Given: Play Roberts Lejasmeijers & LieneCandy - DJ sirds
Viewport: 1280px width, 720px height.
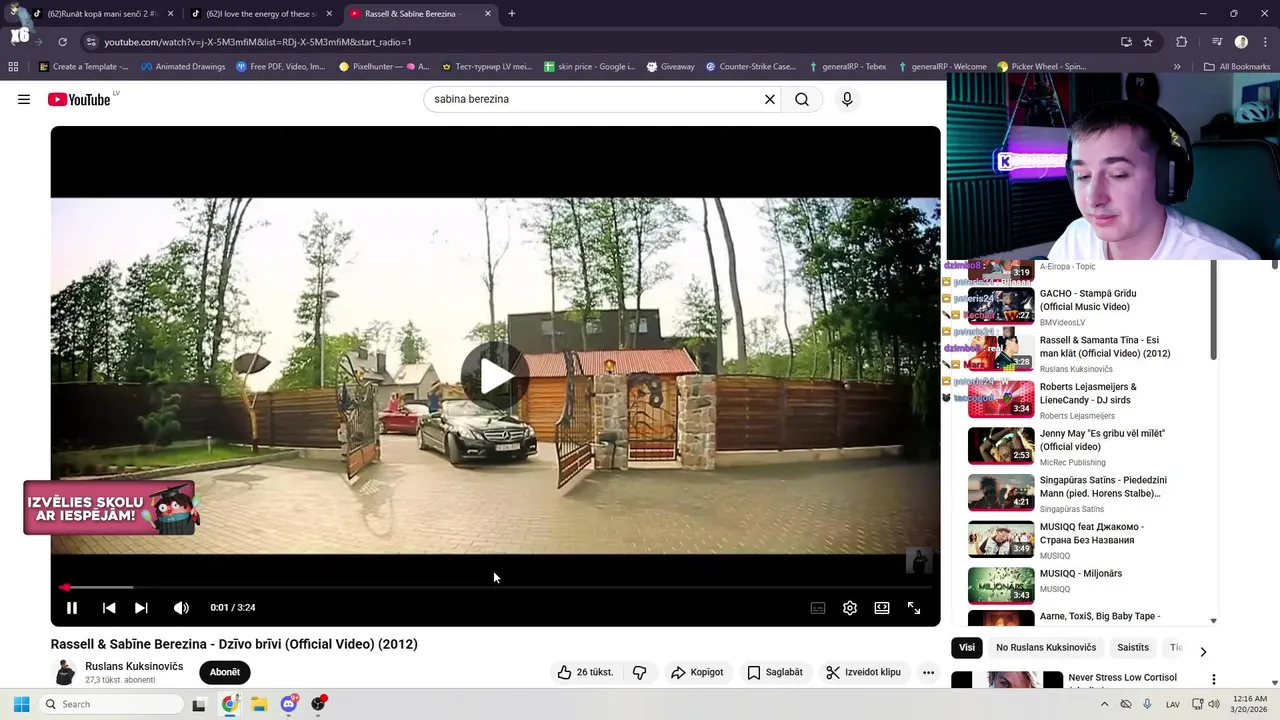Looking at the screenshot, I should (x=1088, y=393).
